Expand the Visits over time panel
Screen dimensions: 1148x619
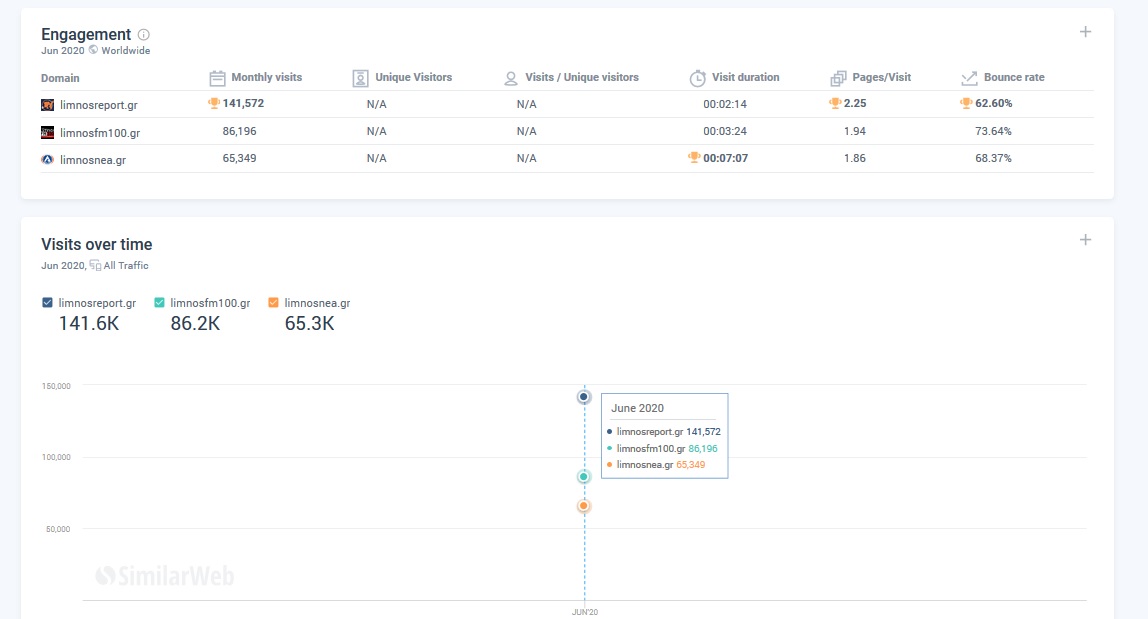click(1085, 240)
